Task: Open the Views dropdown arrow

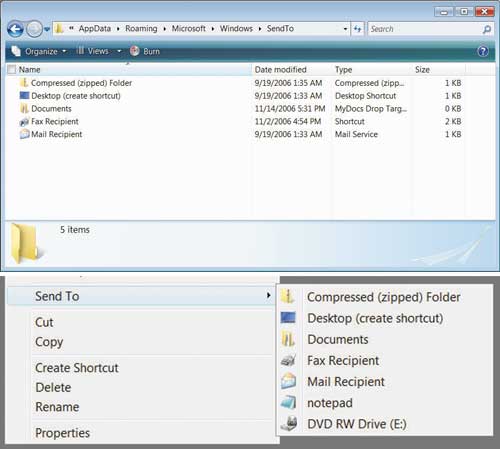Action: click(x=119, y=51)
